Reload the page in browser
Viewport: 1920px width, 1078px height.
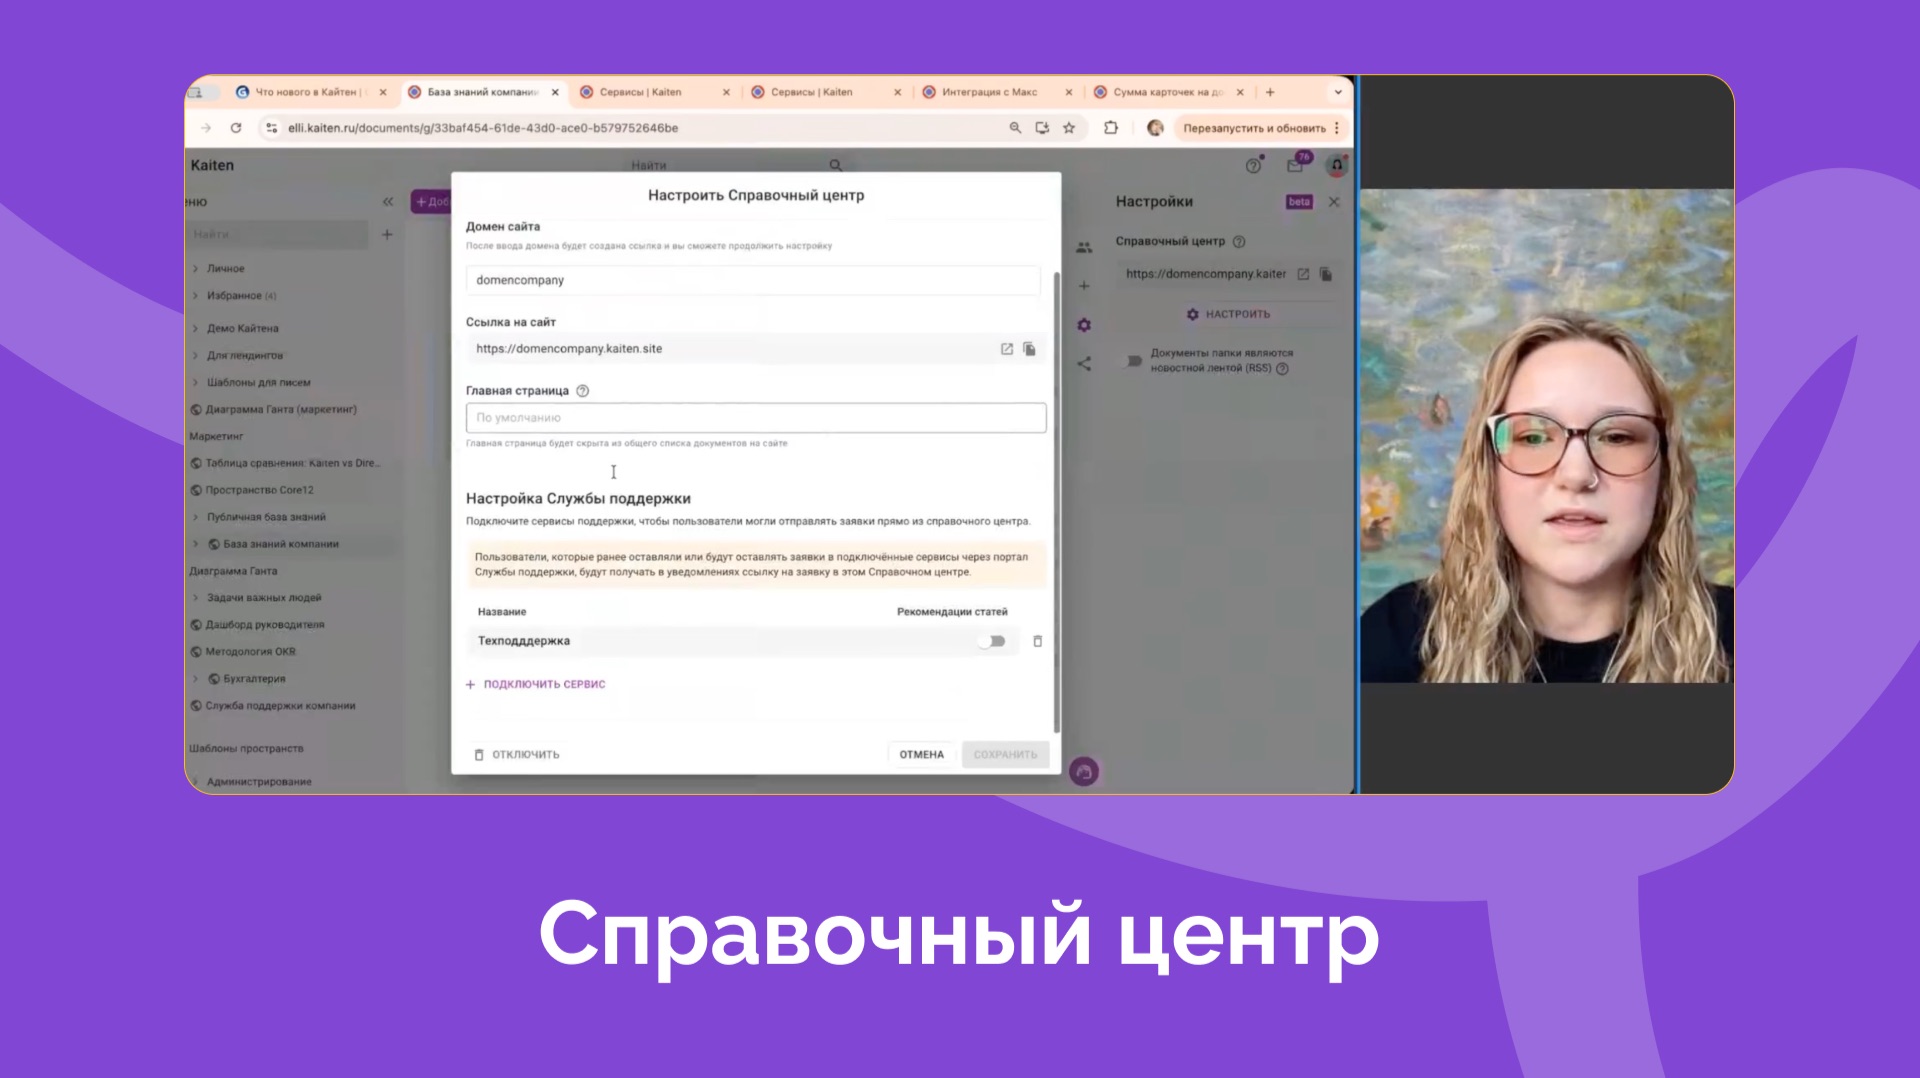236,128
